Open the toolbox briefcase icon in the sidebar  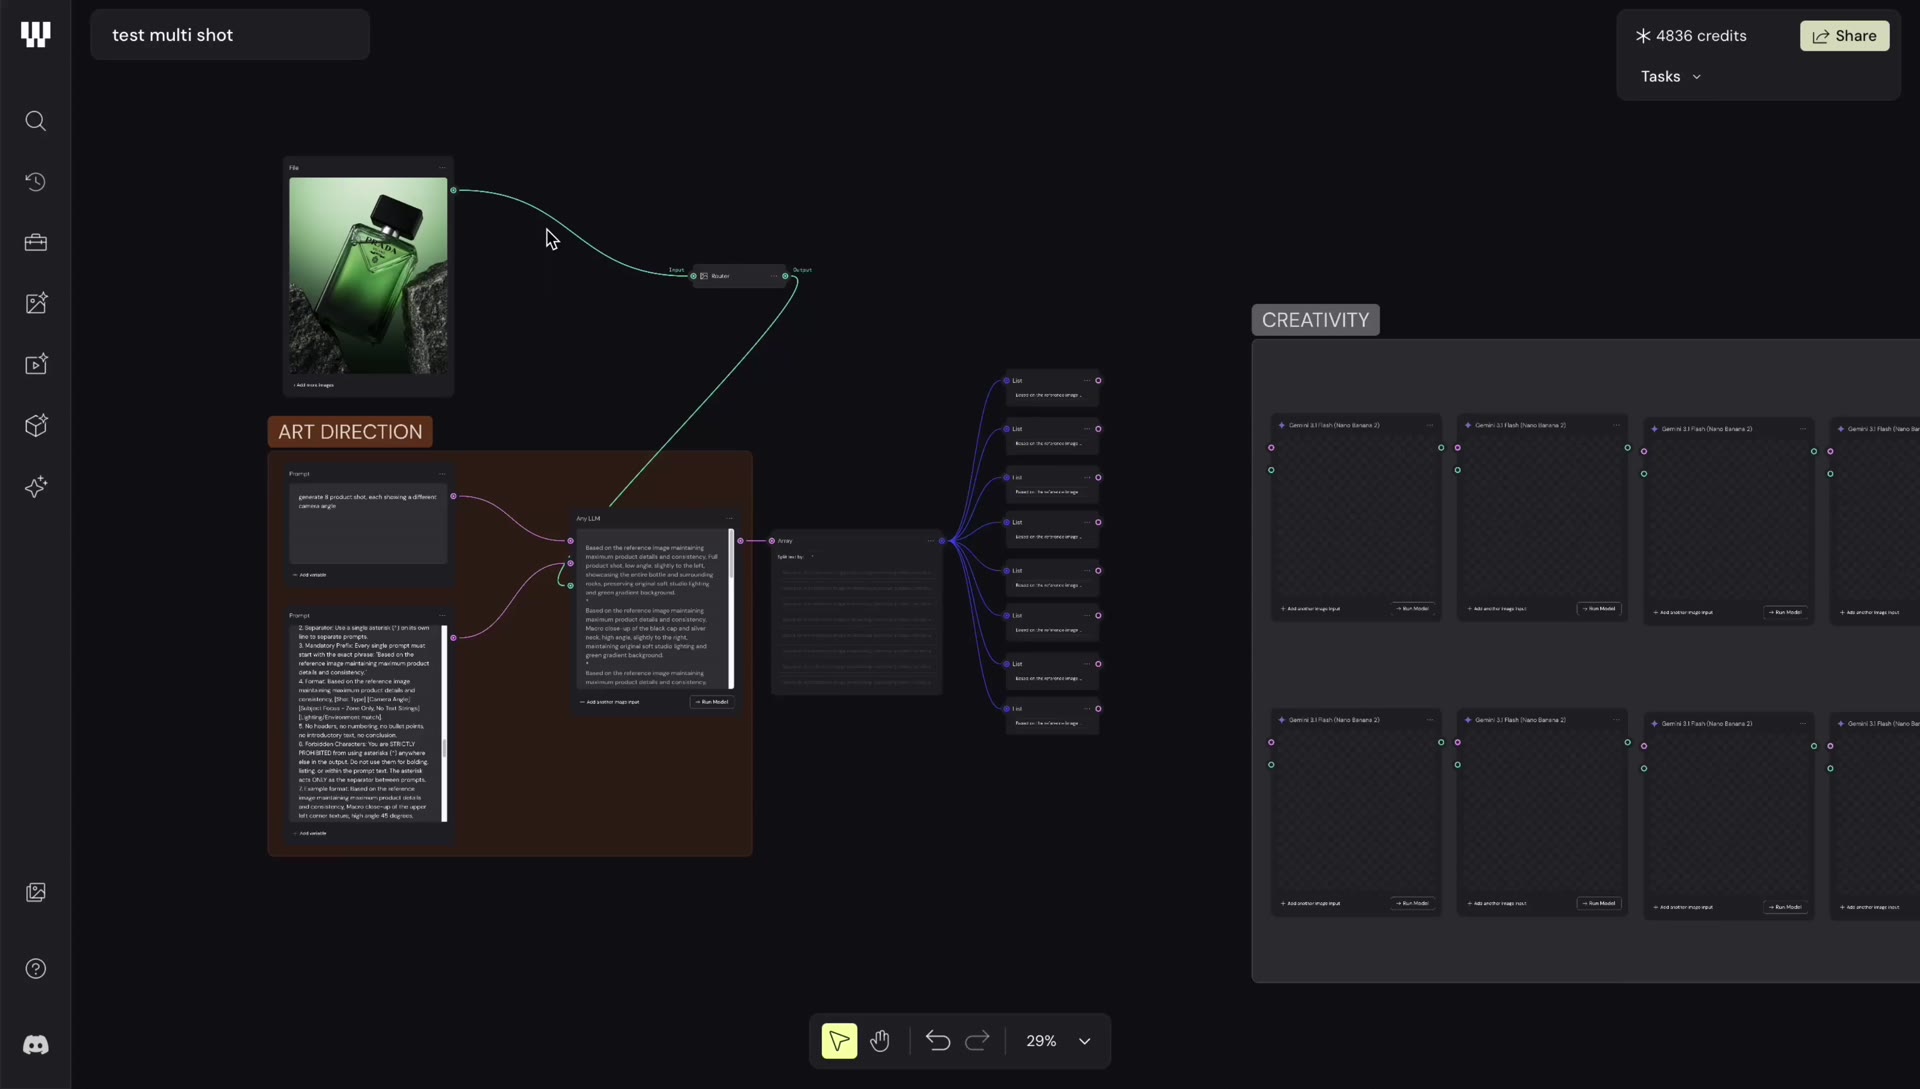(36, 243)
